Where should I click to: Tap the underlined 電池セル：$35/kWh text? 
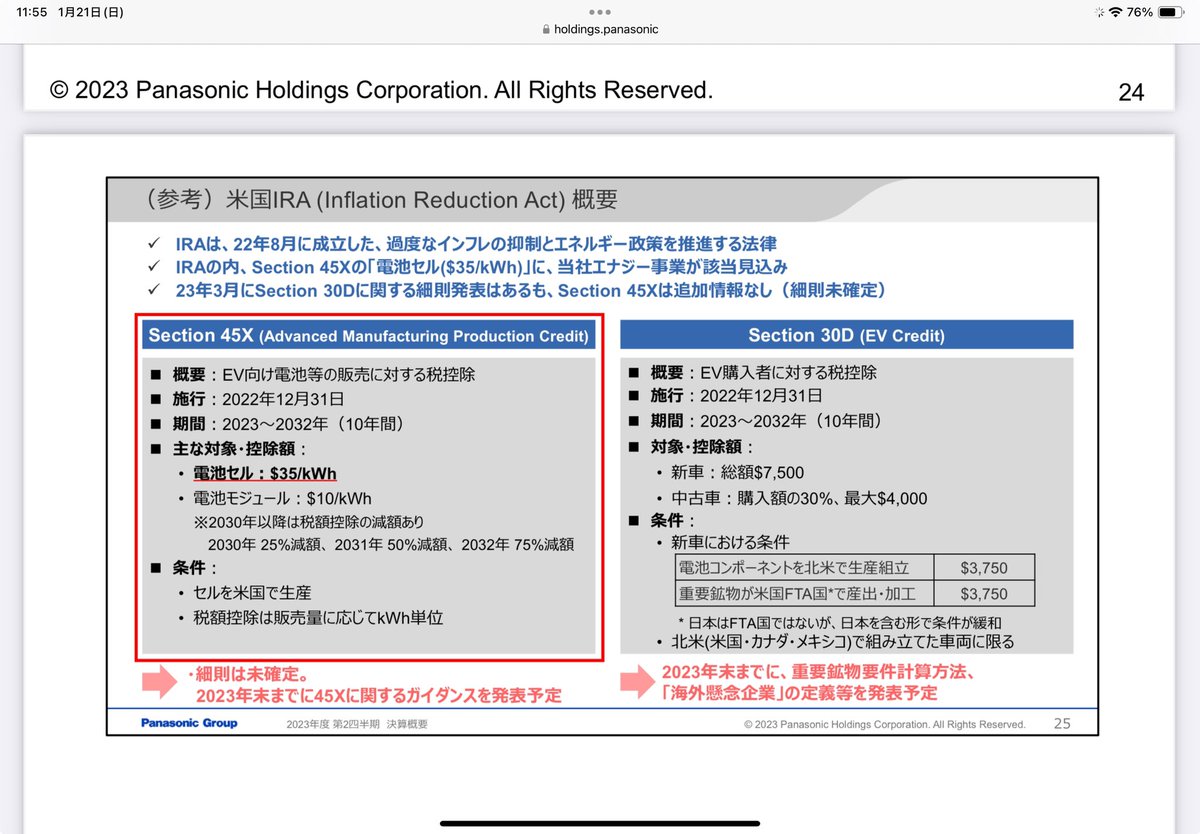[x=265, y=473]
